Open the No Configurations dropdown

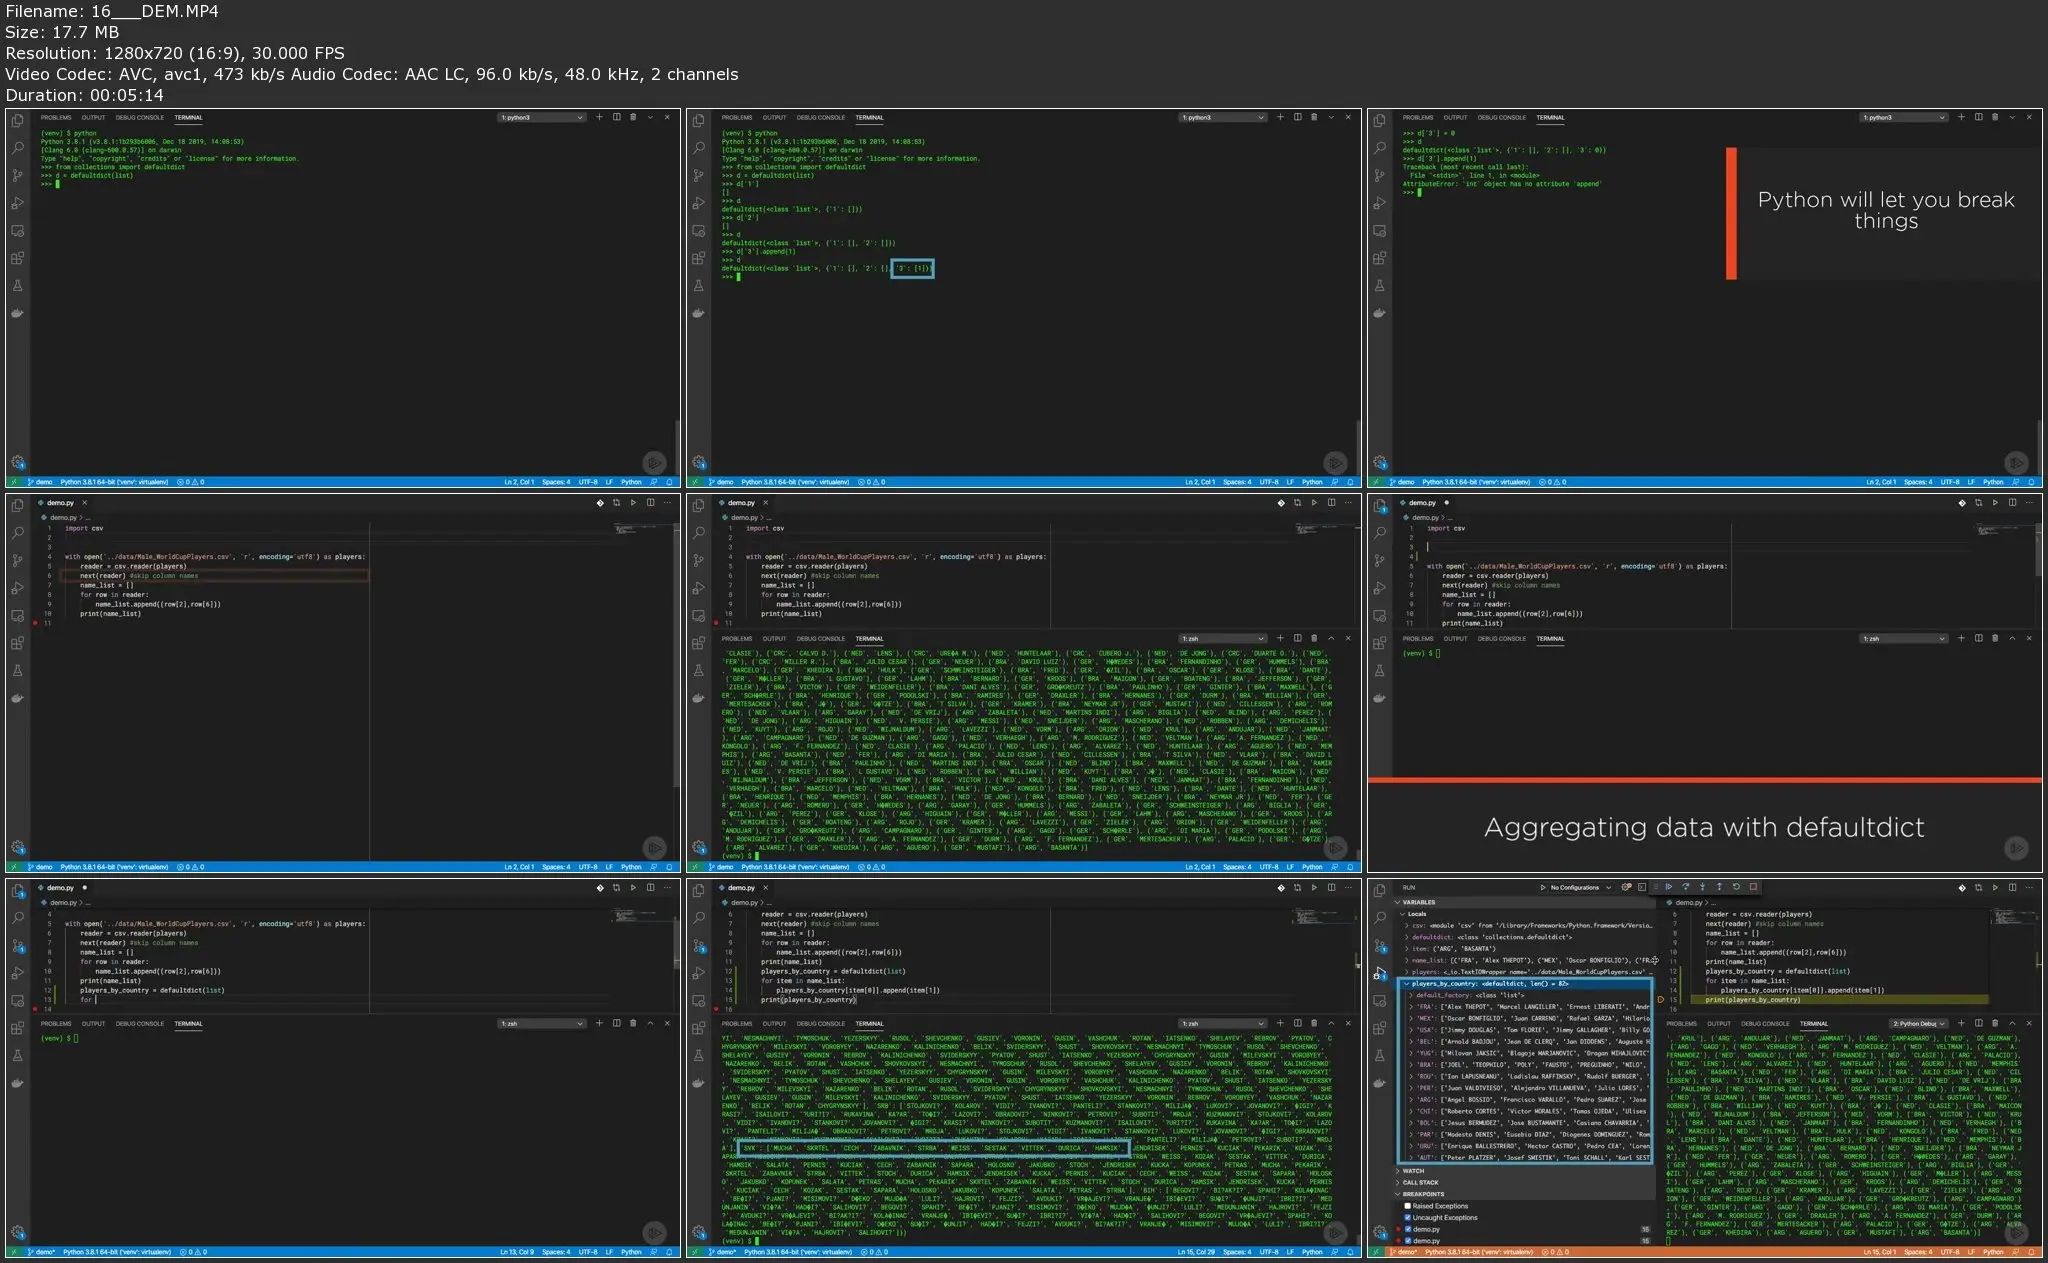[1580, 887]
